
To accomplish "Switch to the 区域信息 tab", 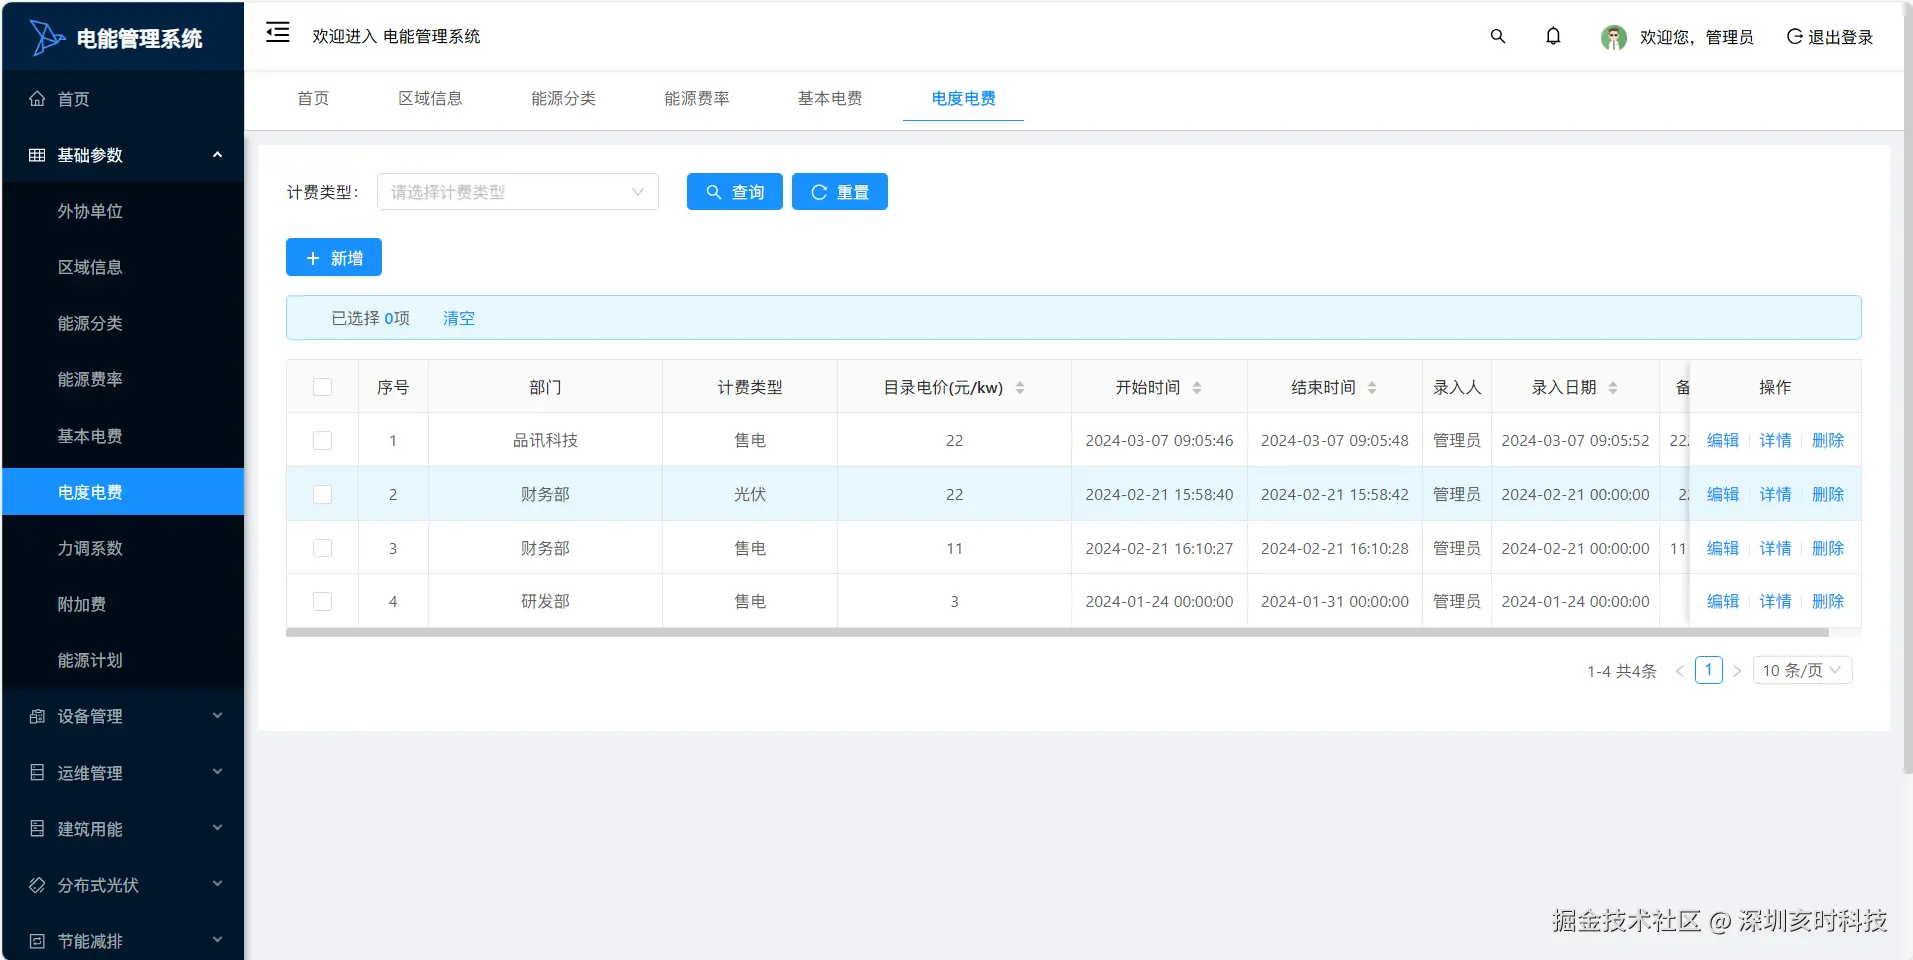I will (x=430, y=98).
